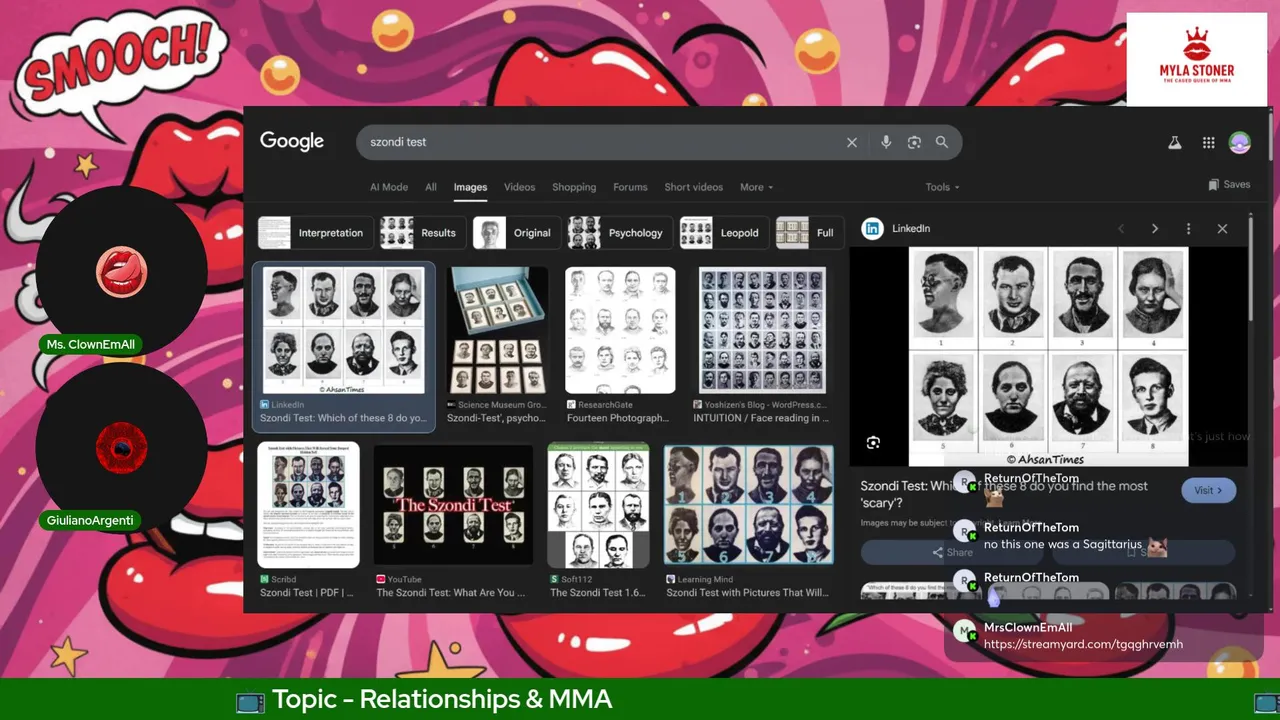
Task: Select the Interpretation filter chip
Action: (315, 233)
